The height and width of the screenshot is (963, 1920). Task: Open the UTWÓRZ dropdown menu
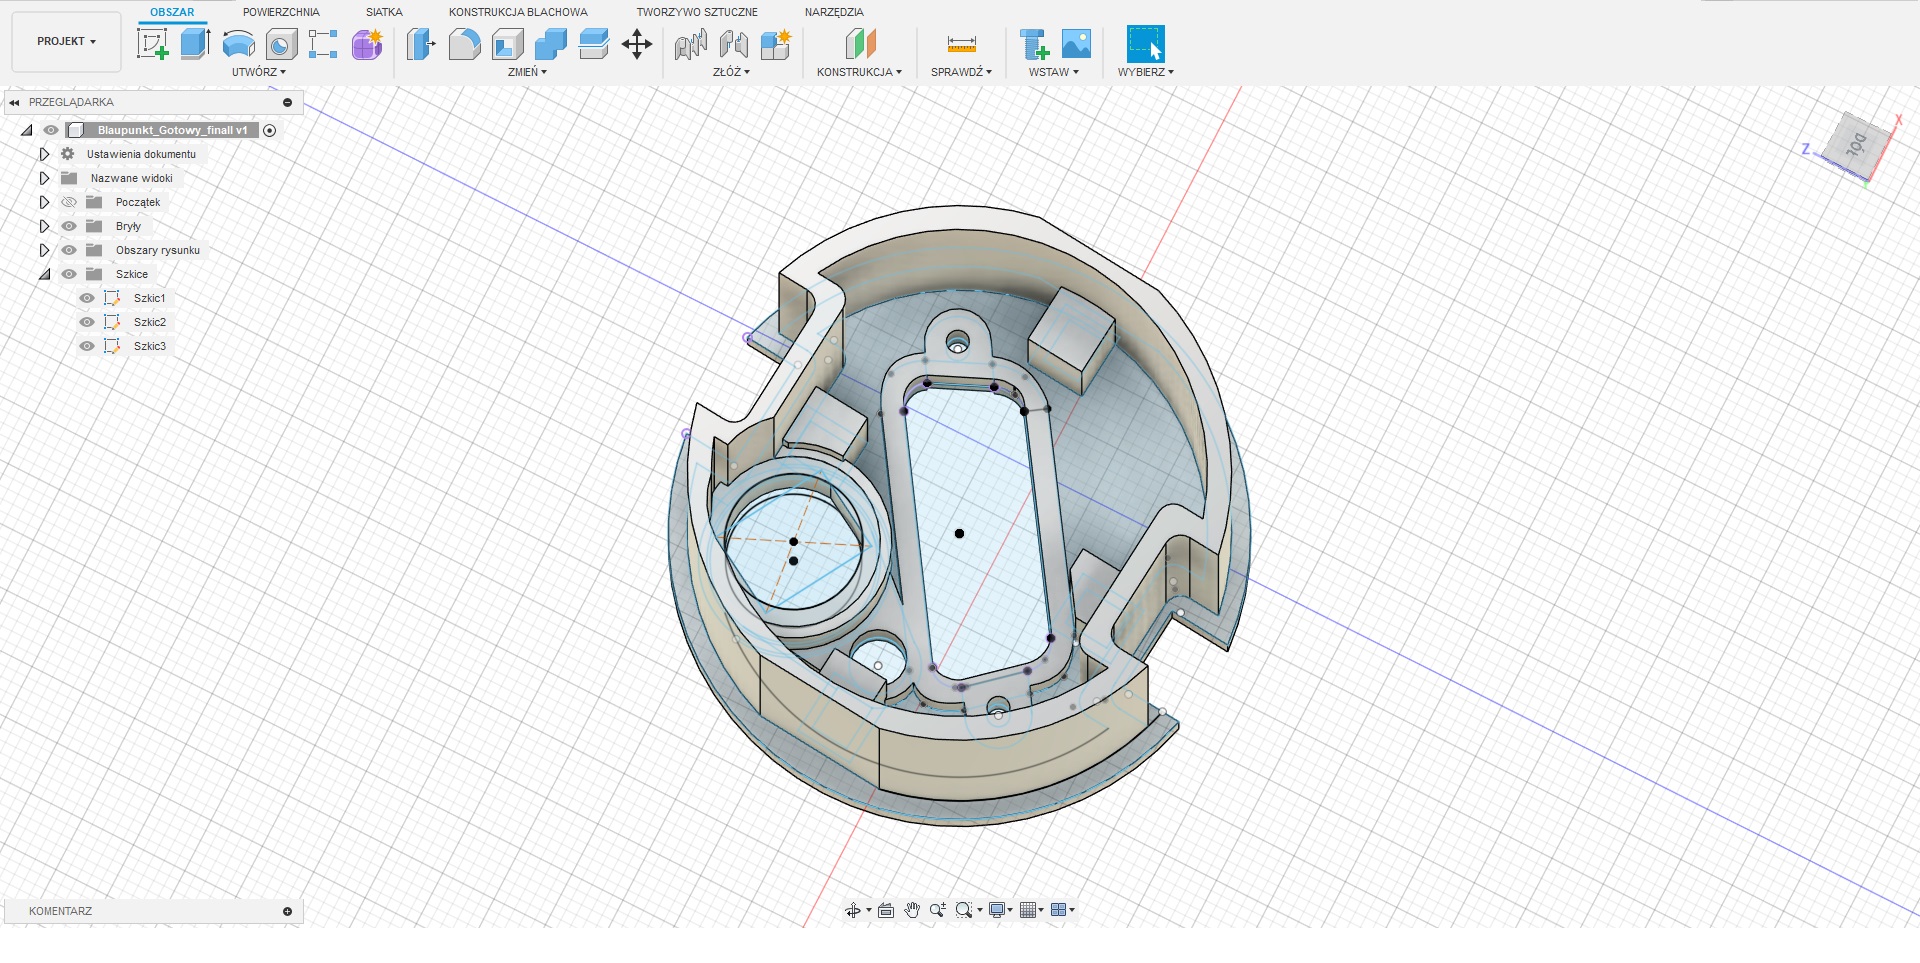258,72
